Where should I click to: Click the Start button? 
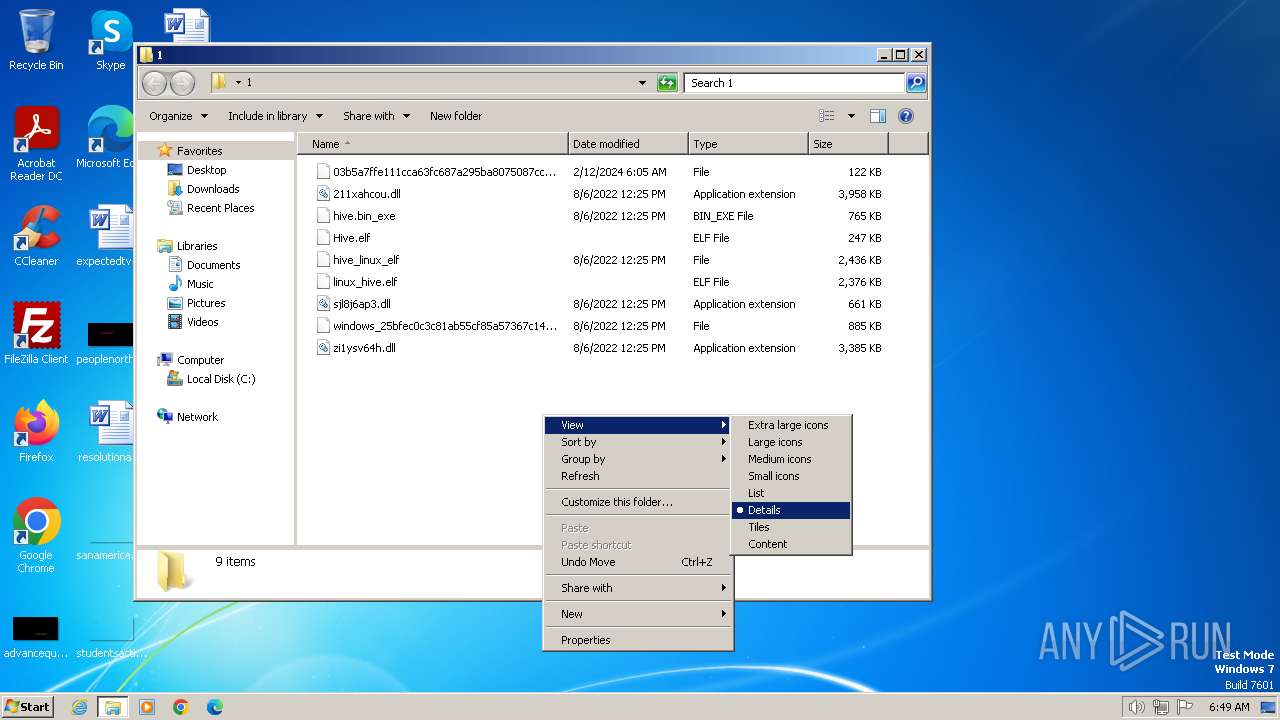(28, 707)
